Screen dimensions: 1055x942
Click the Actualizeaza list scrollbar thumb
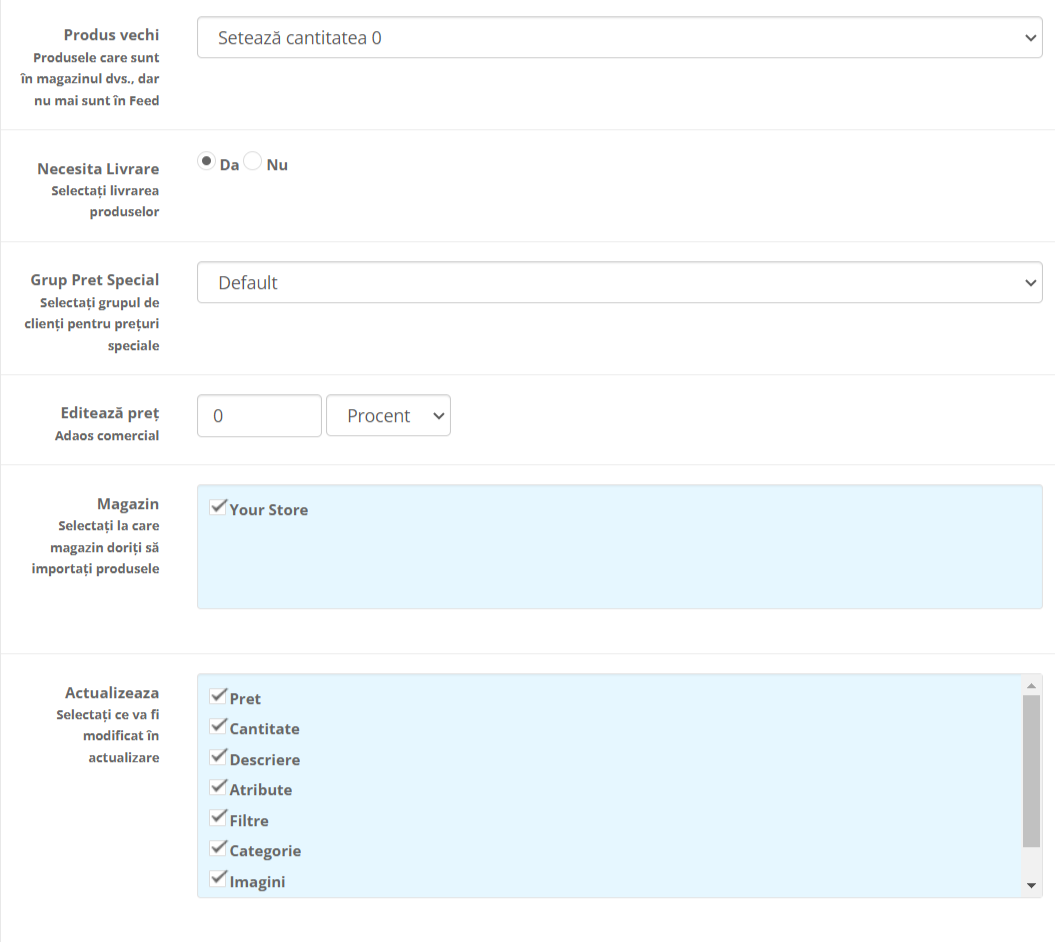click(x=1030, y=770)
